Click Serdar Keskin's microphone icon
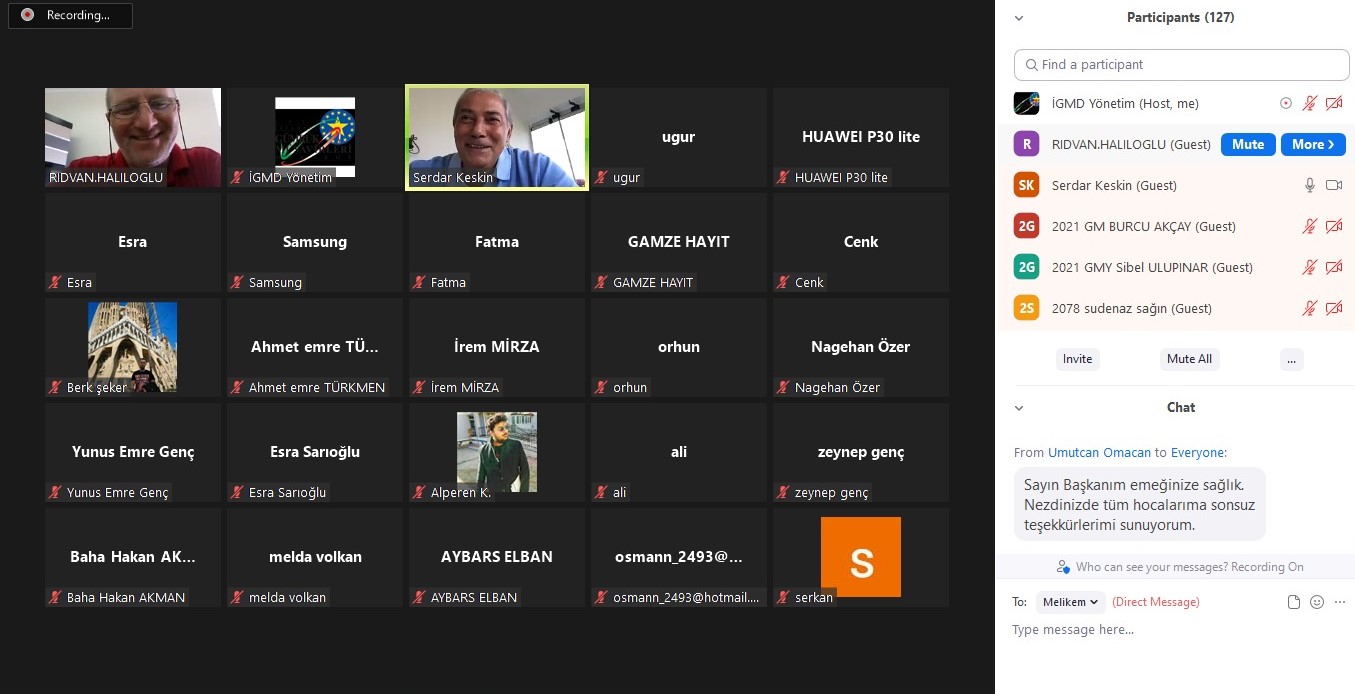The width and height of the screenshot is (1355, 694). click(x=1310, y=185)
